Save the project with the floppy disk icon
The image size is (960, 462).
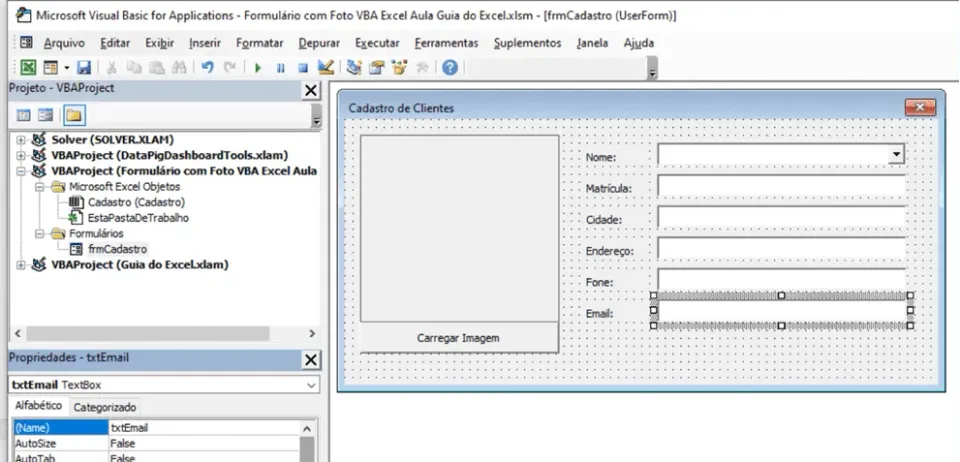click(x=83, y=67)
